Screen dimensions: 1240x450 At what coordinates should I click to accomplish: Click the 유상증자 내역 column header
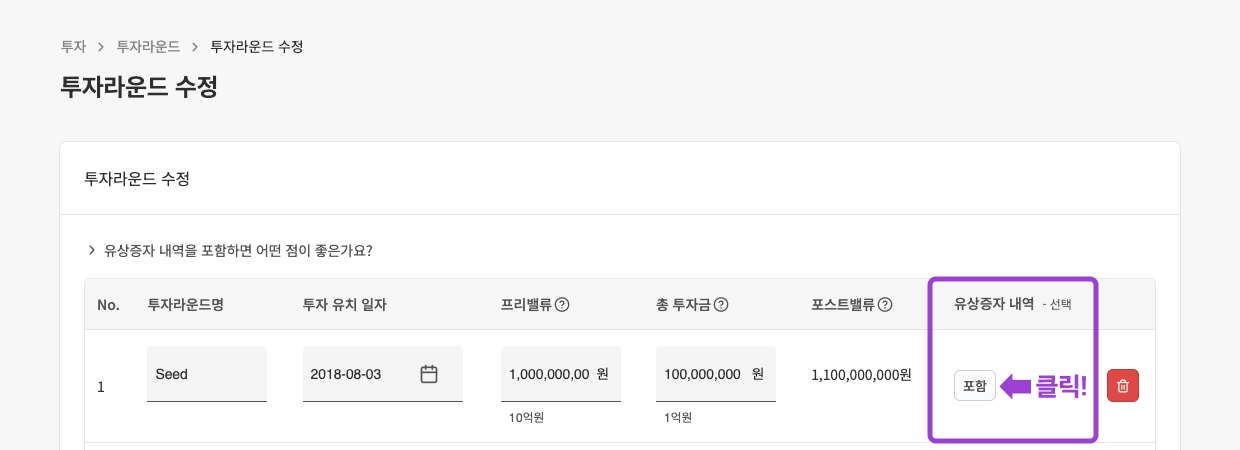pyautogui.click(x=994, y=304)
